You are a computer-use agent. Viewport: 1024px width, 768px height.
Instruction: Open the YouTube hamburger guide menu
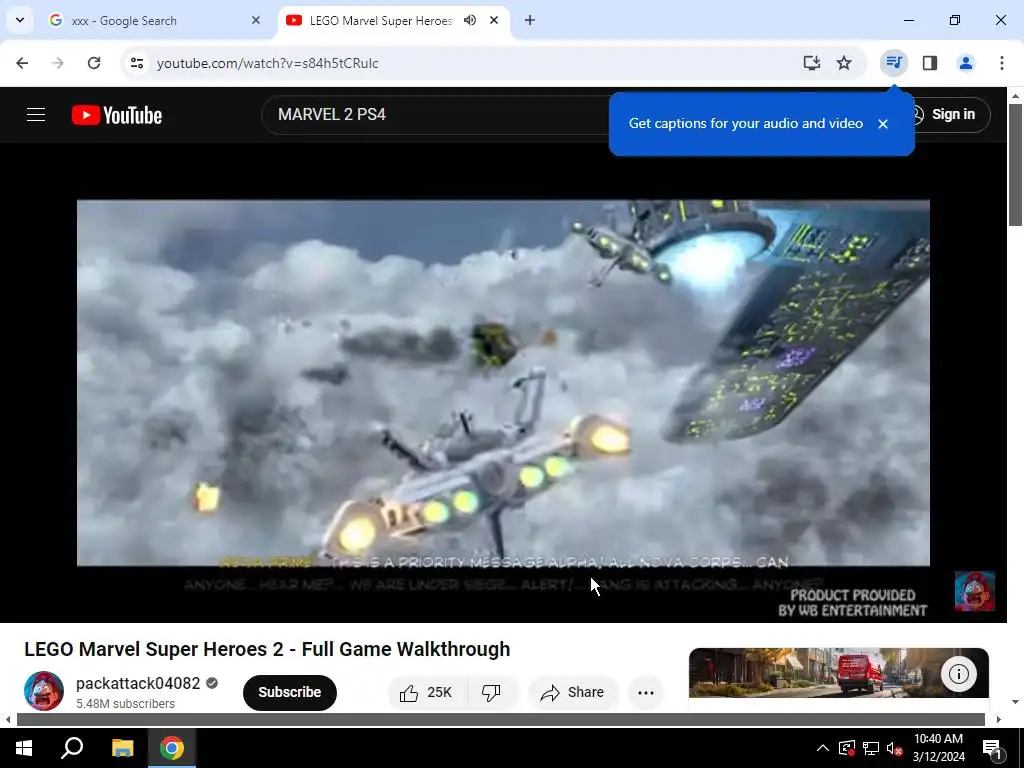click(36, 115)
